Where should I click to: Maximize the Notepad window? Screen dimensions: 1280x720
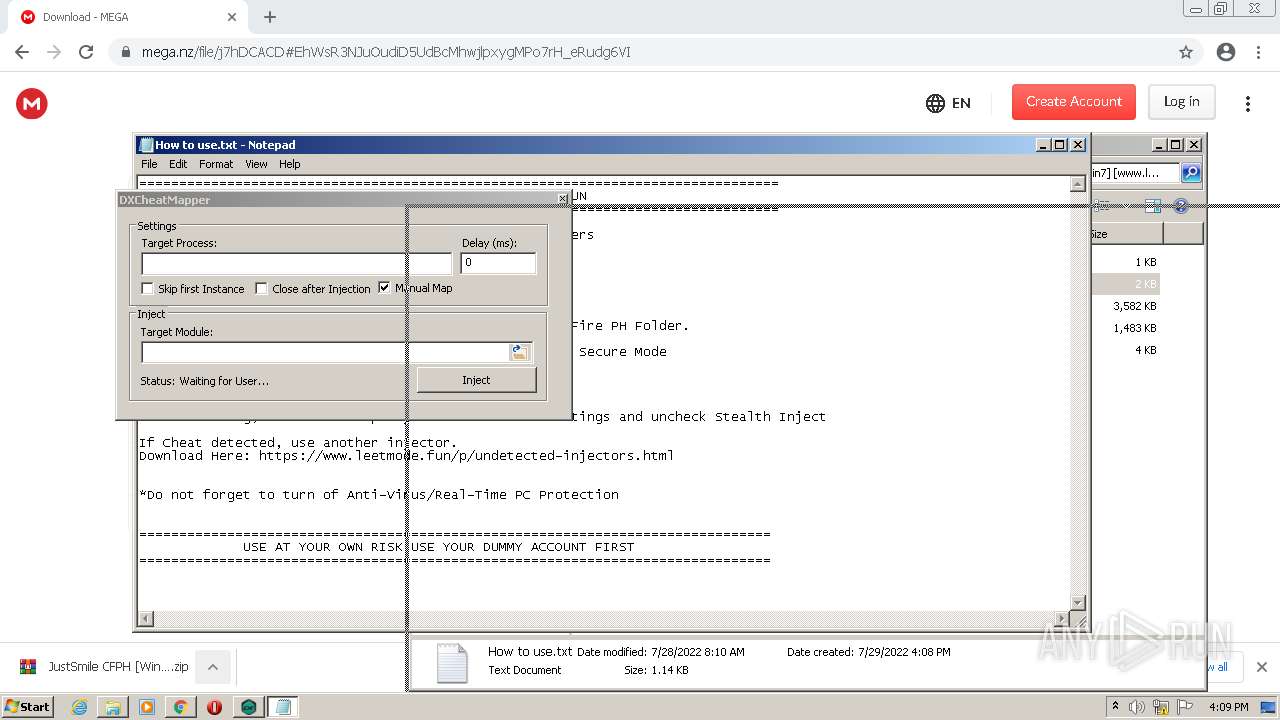(1060, 145)
